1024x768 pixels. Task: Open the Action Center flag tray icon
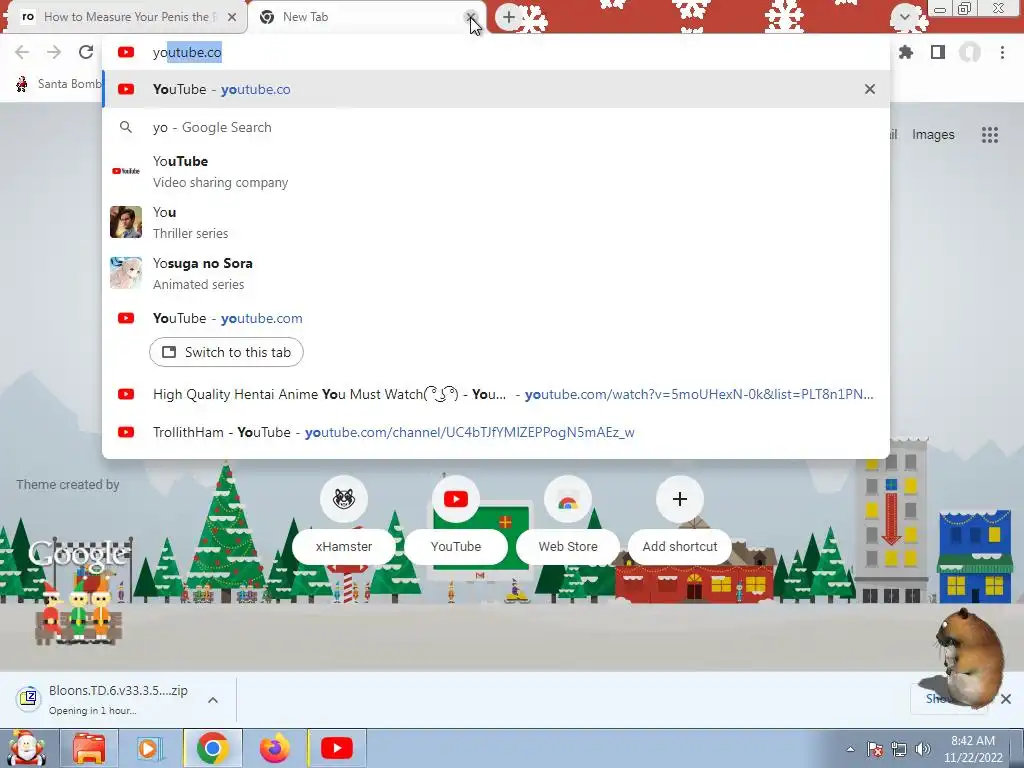875,750
